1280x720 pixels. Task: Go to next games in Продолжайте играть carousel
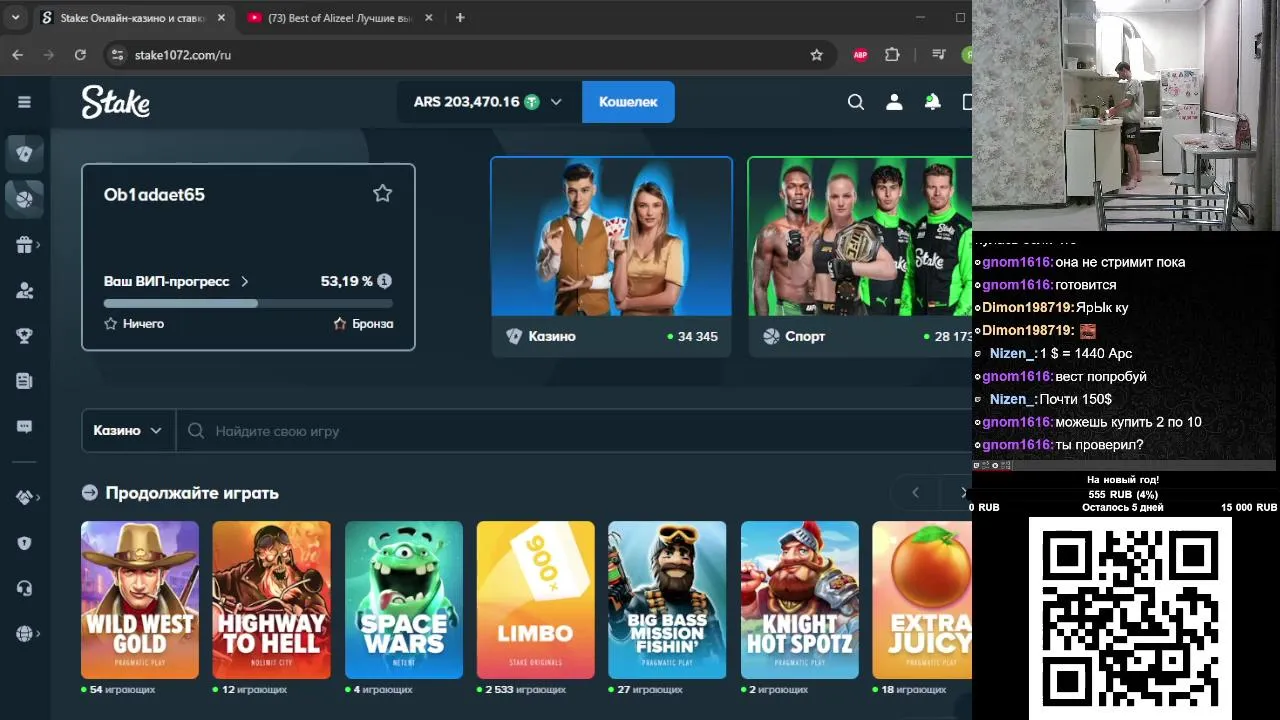[x=962, y=492]
